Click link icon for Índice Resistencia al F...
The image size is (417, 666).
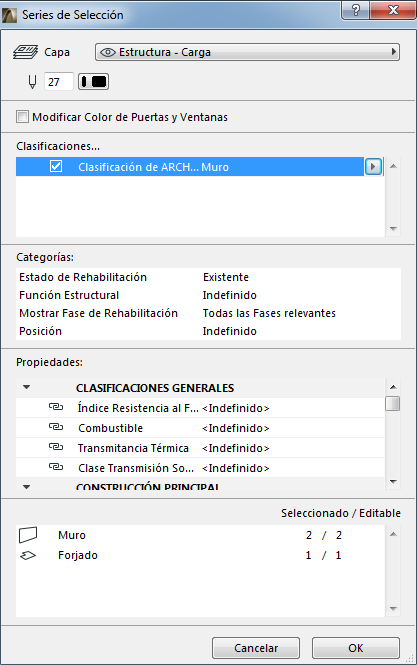(56, 407)
